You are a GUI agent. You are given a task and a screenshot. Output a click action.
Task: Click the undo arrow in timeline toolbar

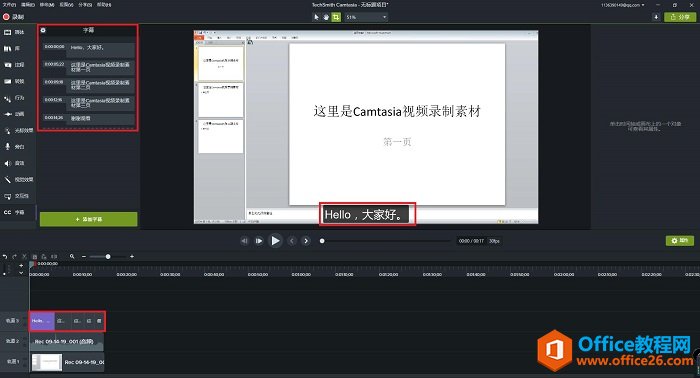pyautogui.click(x=5, y=257)
